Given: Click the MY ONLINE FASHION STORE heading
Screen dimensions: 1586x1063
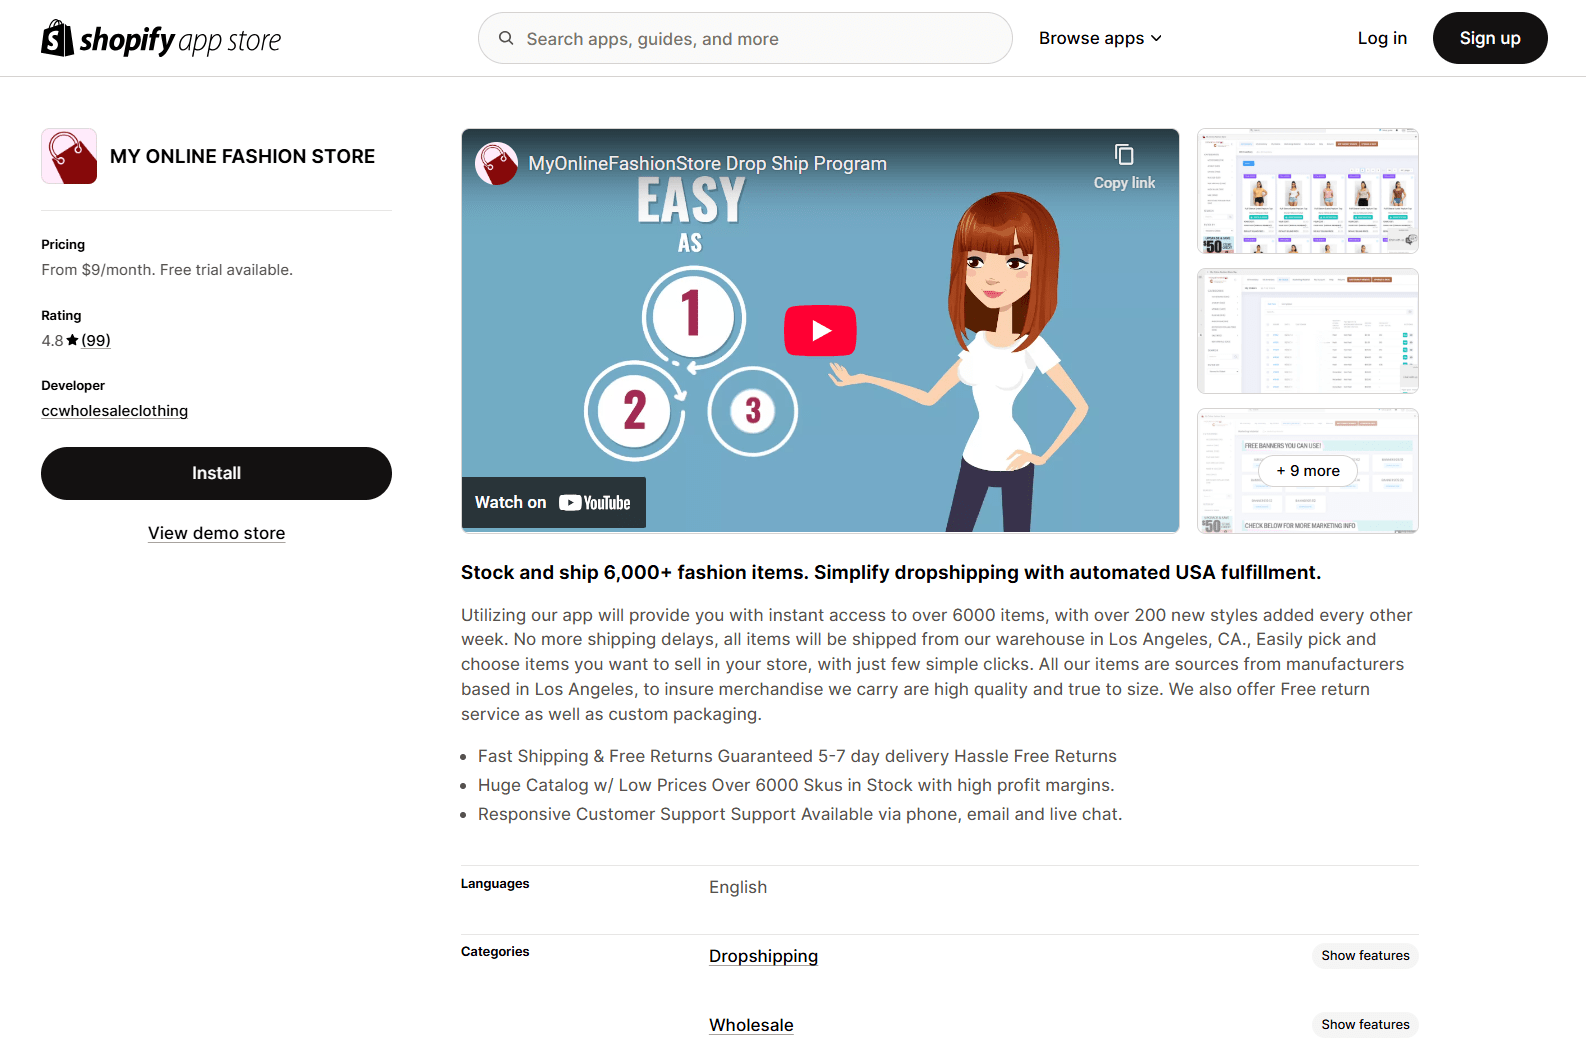Looking at the screenshot, I should pyautogui.click(x=243, y=156).
